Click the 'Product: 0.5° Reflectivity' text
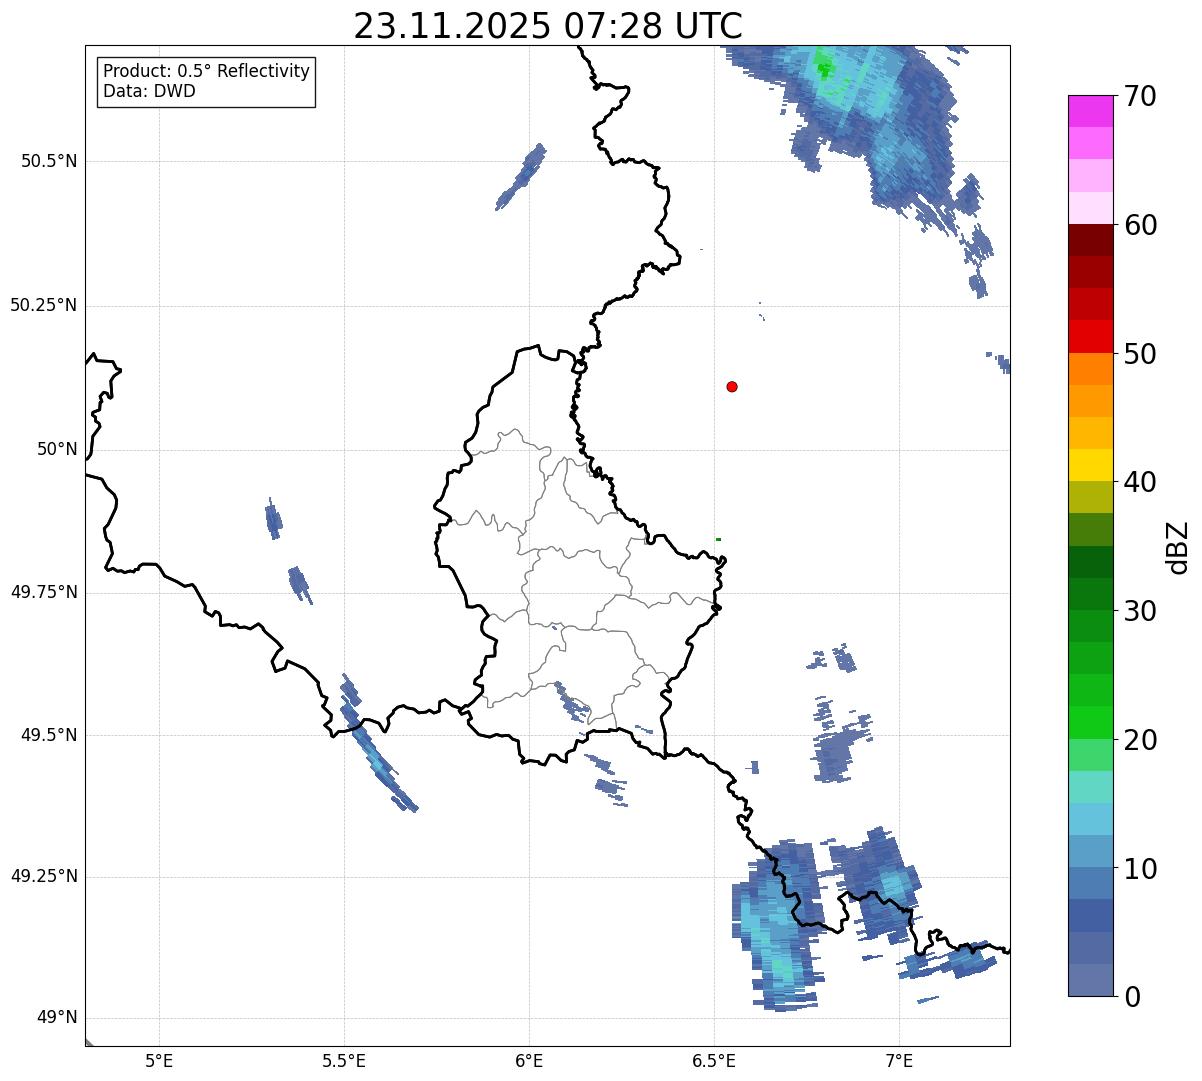1202x1081 pixels. (206, 72)
